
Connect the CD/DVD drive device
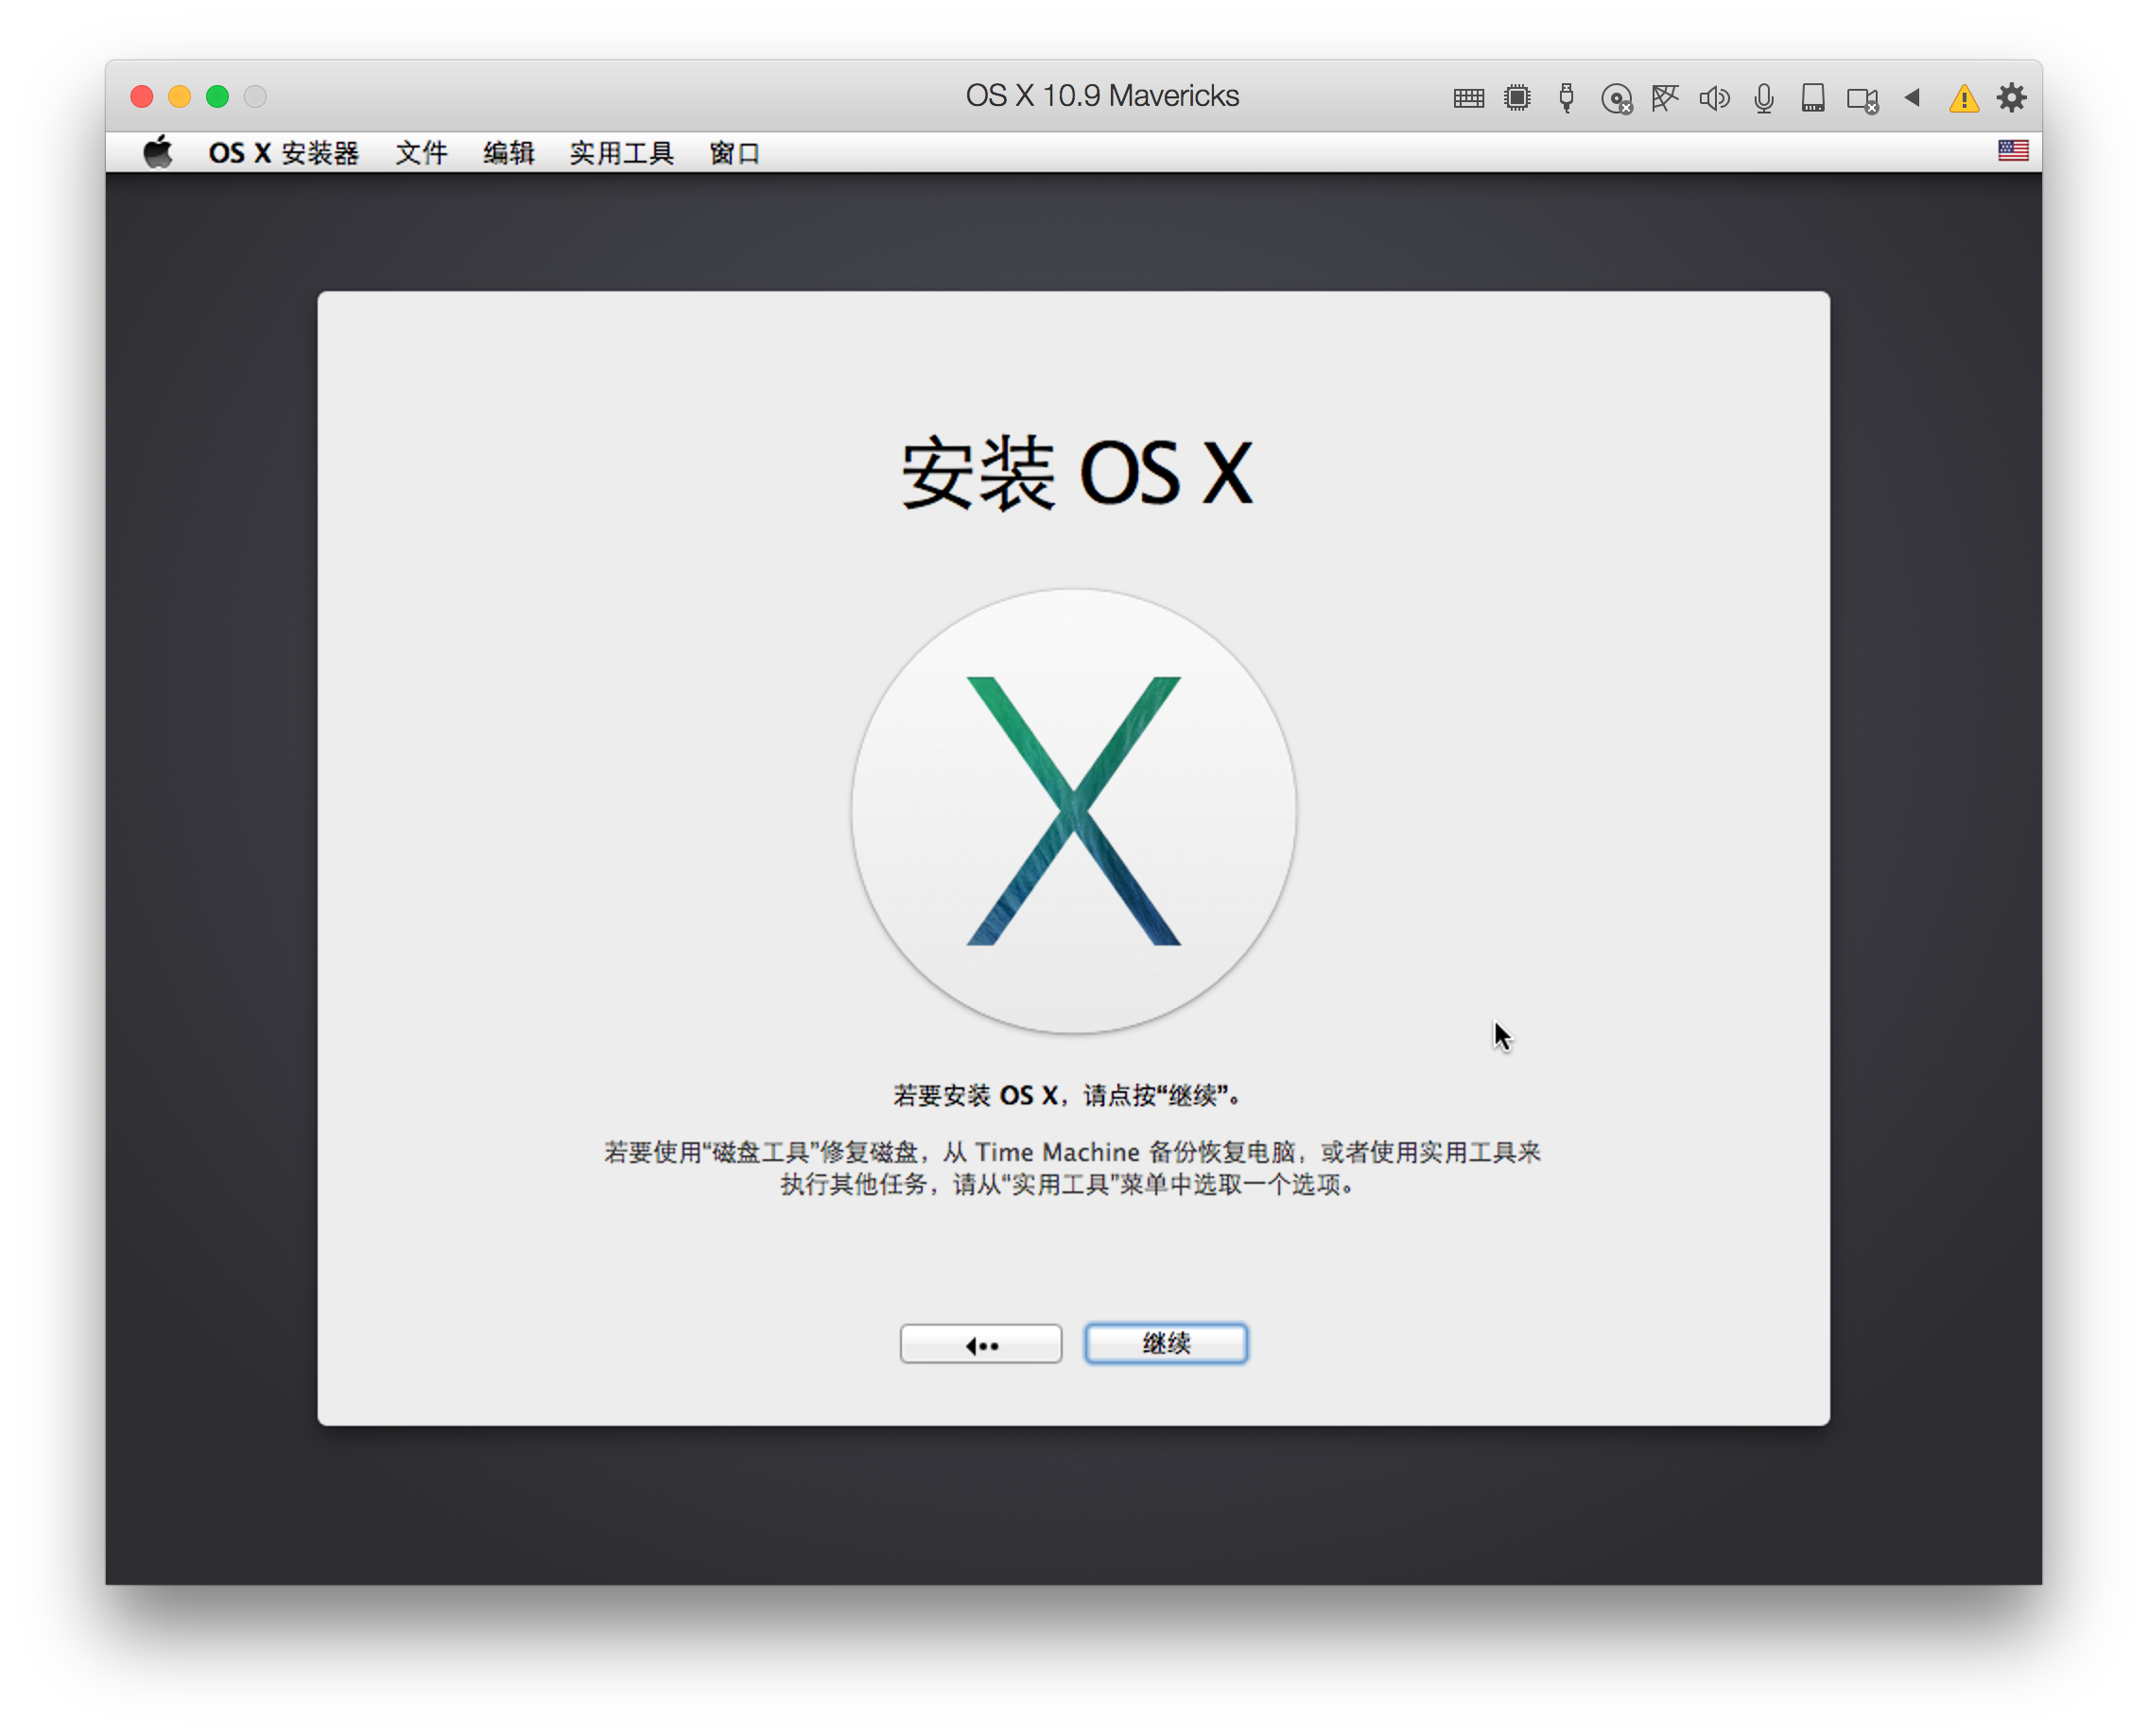1617,97
